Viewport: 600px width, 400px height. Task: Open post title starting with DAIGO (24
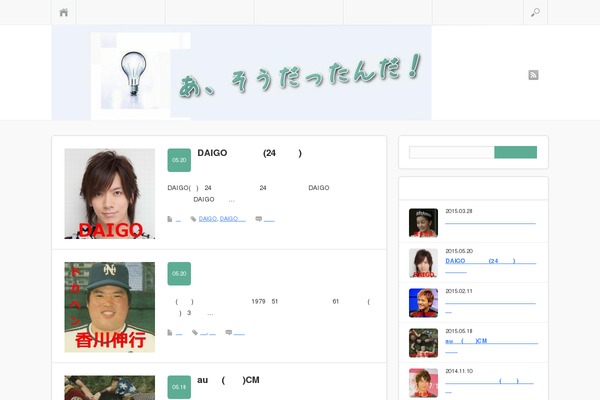249,153
